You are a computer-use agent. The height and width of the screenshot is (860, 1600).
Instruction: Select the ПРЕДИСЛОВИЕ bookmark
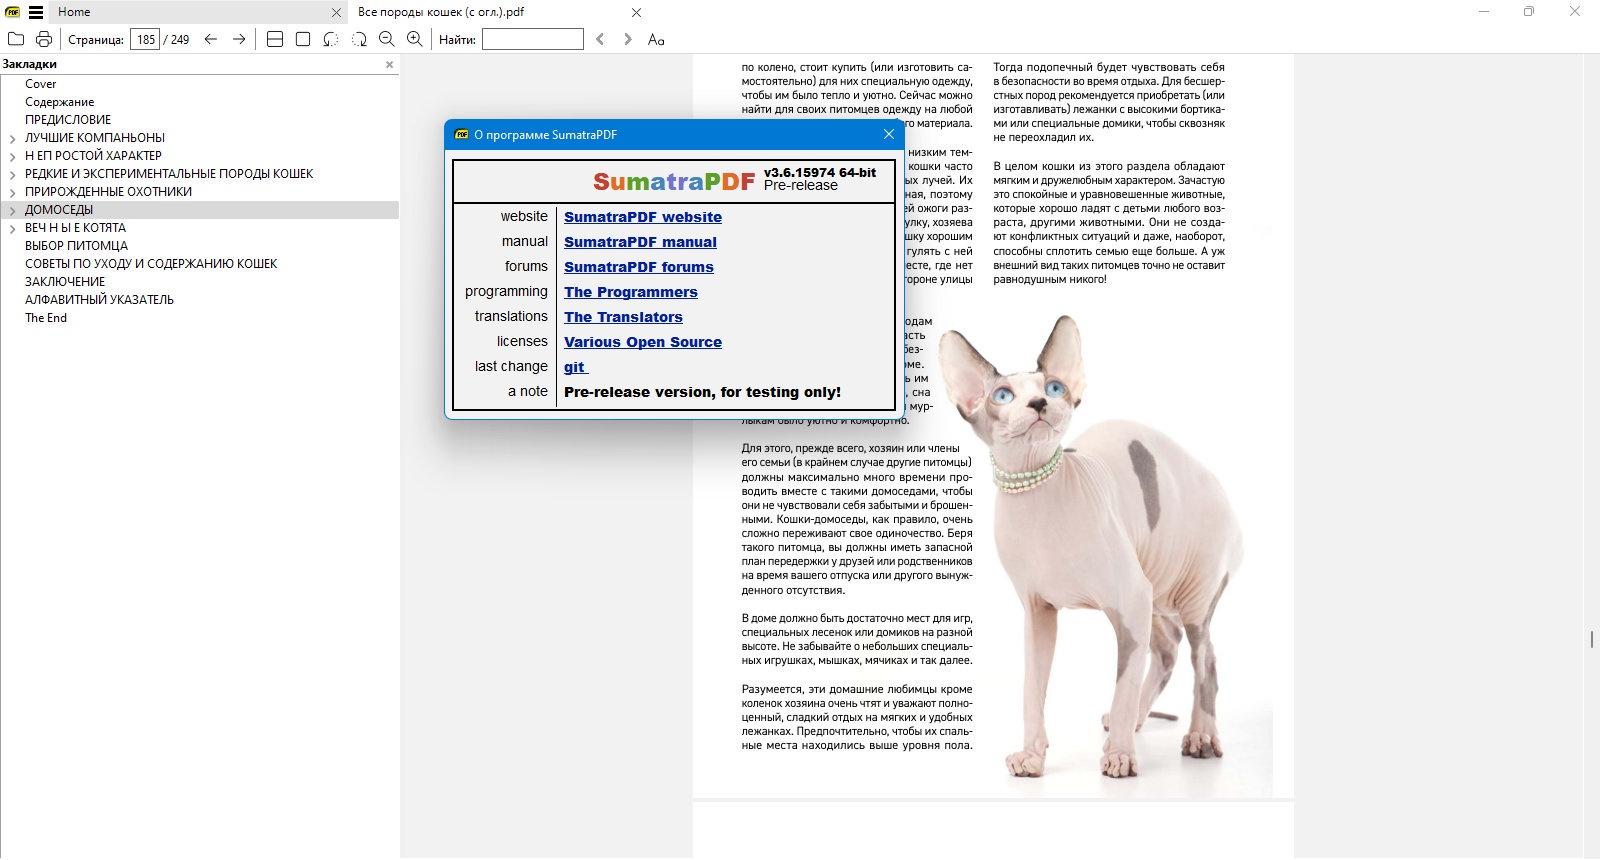coord(68,120)
